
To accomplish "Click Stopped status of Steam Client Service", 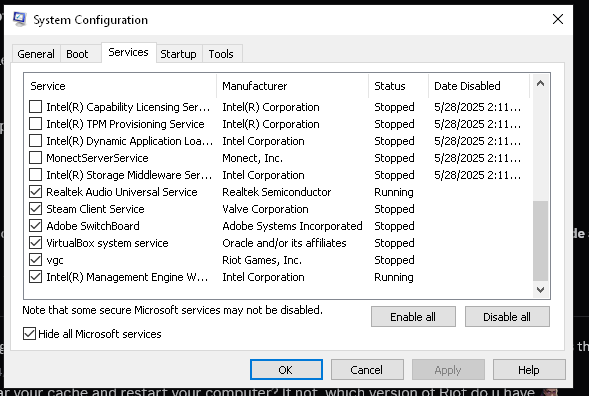I will [x=394, y=209].
